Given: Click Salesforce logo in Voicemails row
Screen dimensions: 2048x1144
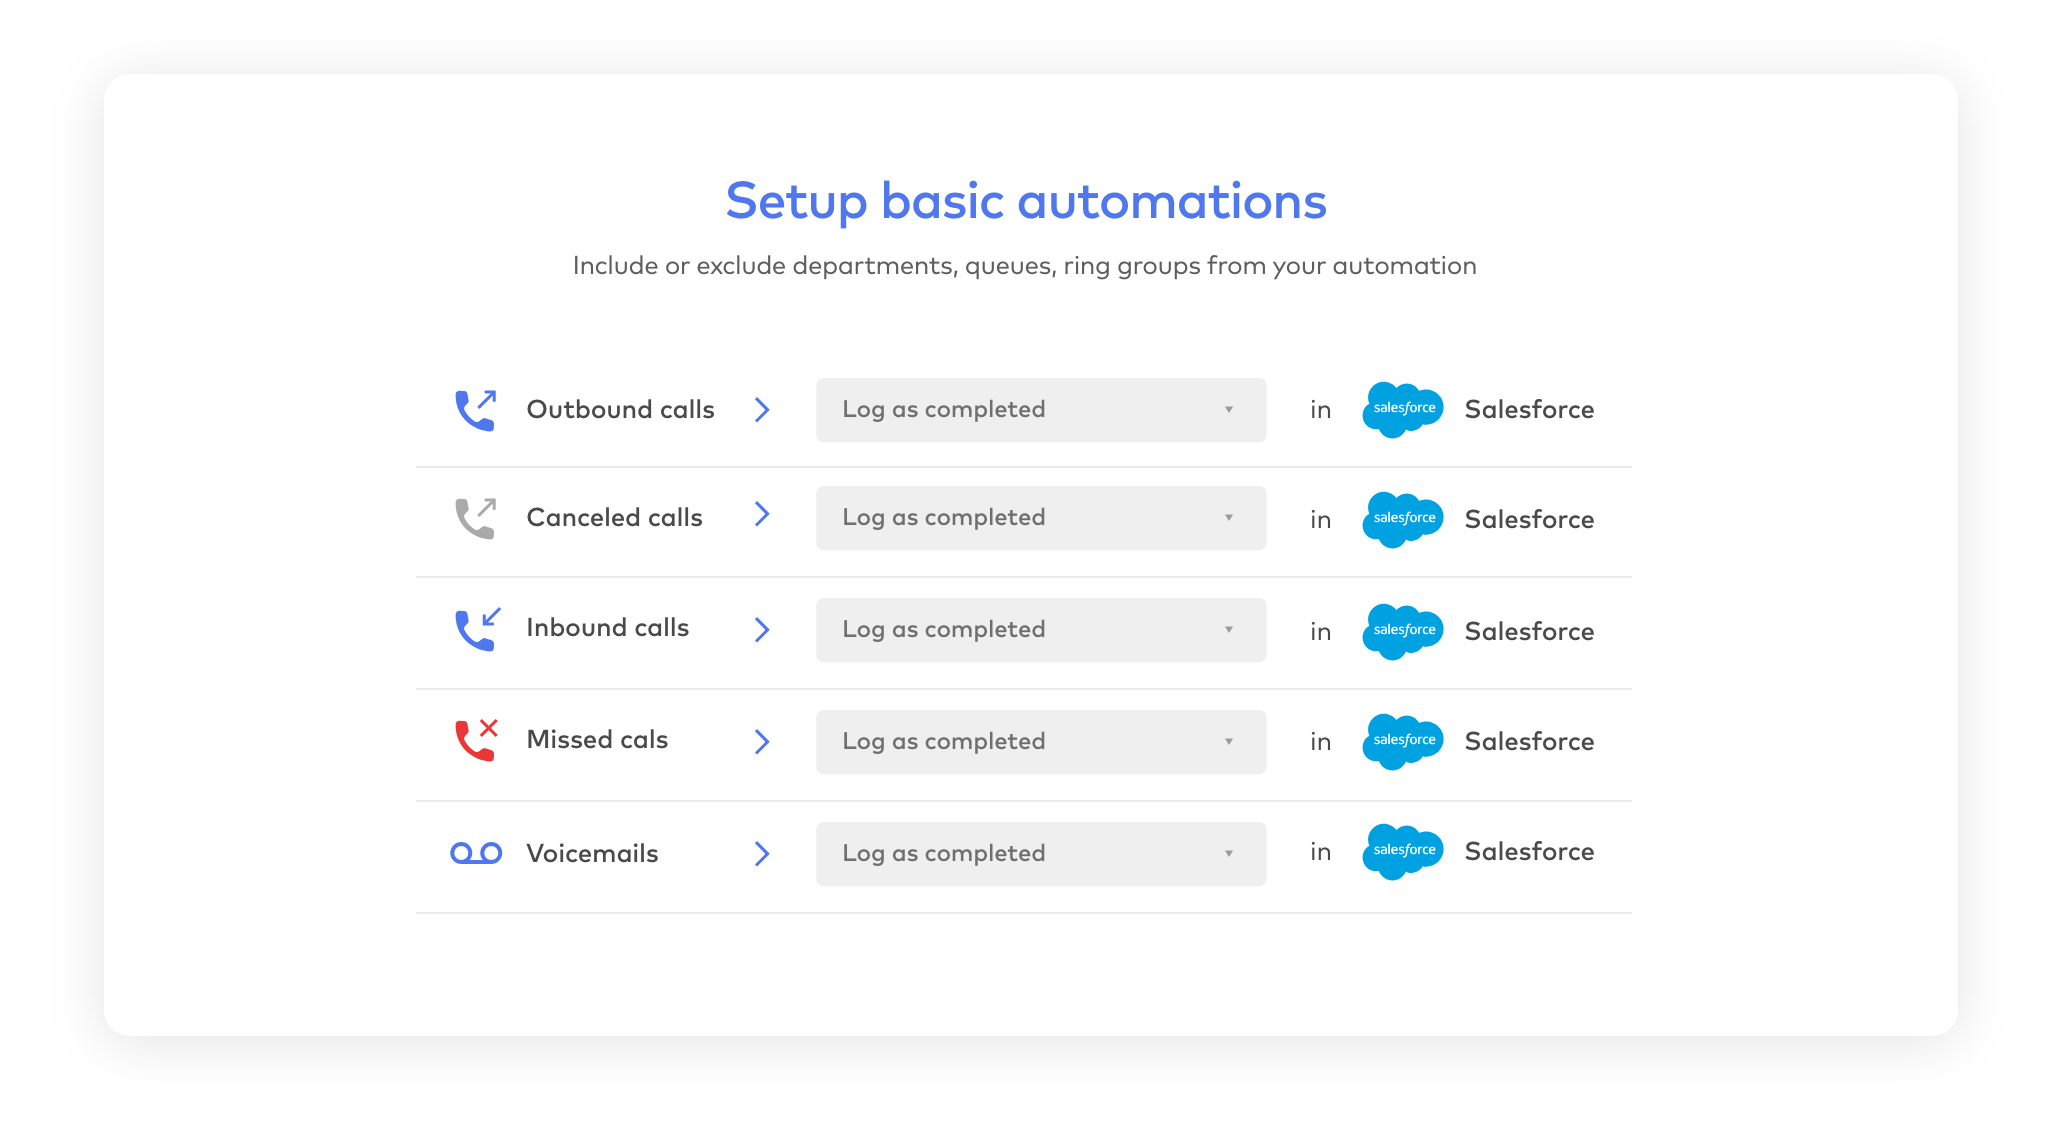Looking at the screenshot, I should point(1403,851).
